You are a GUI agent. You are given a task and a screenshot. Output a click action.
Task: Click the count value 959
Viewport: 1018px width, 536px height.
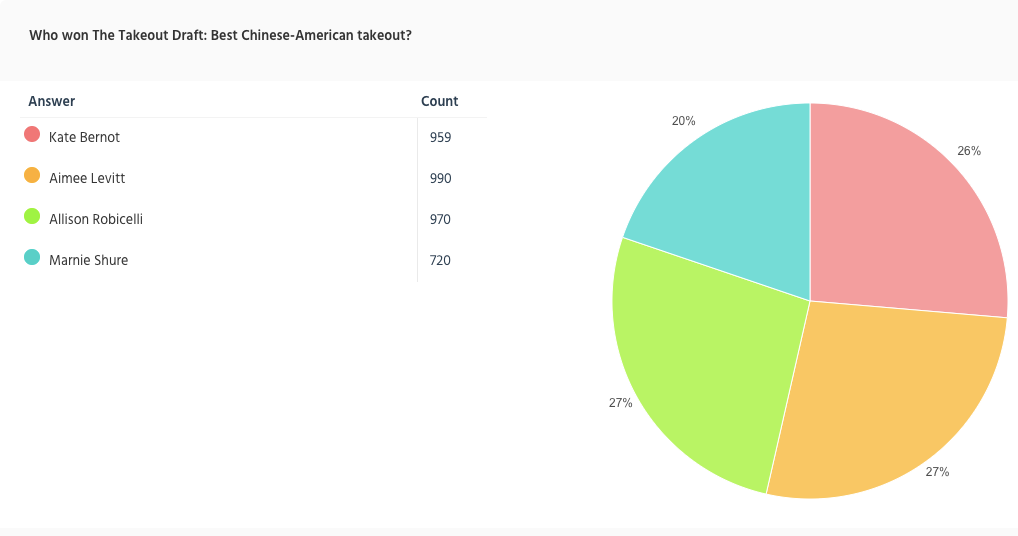(x=440, y=137)
